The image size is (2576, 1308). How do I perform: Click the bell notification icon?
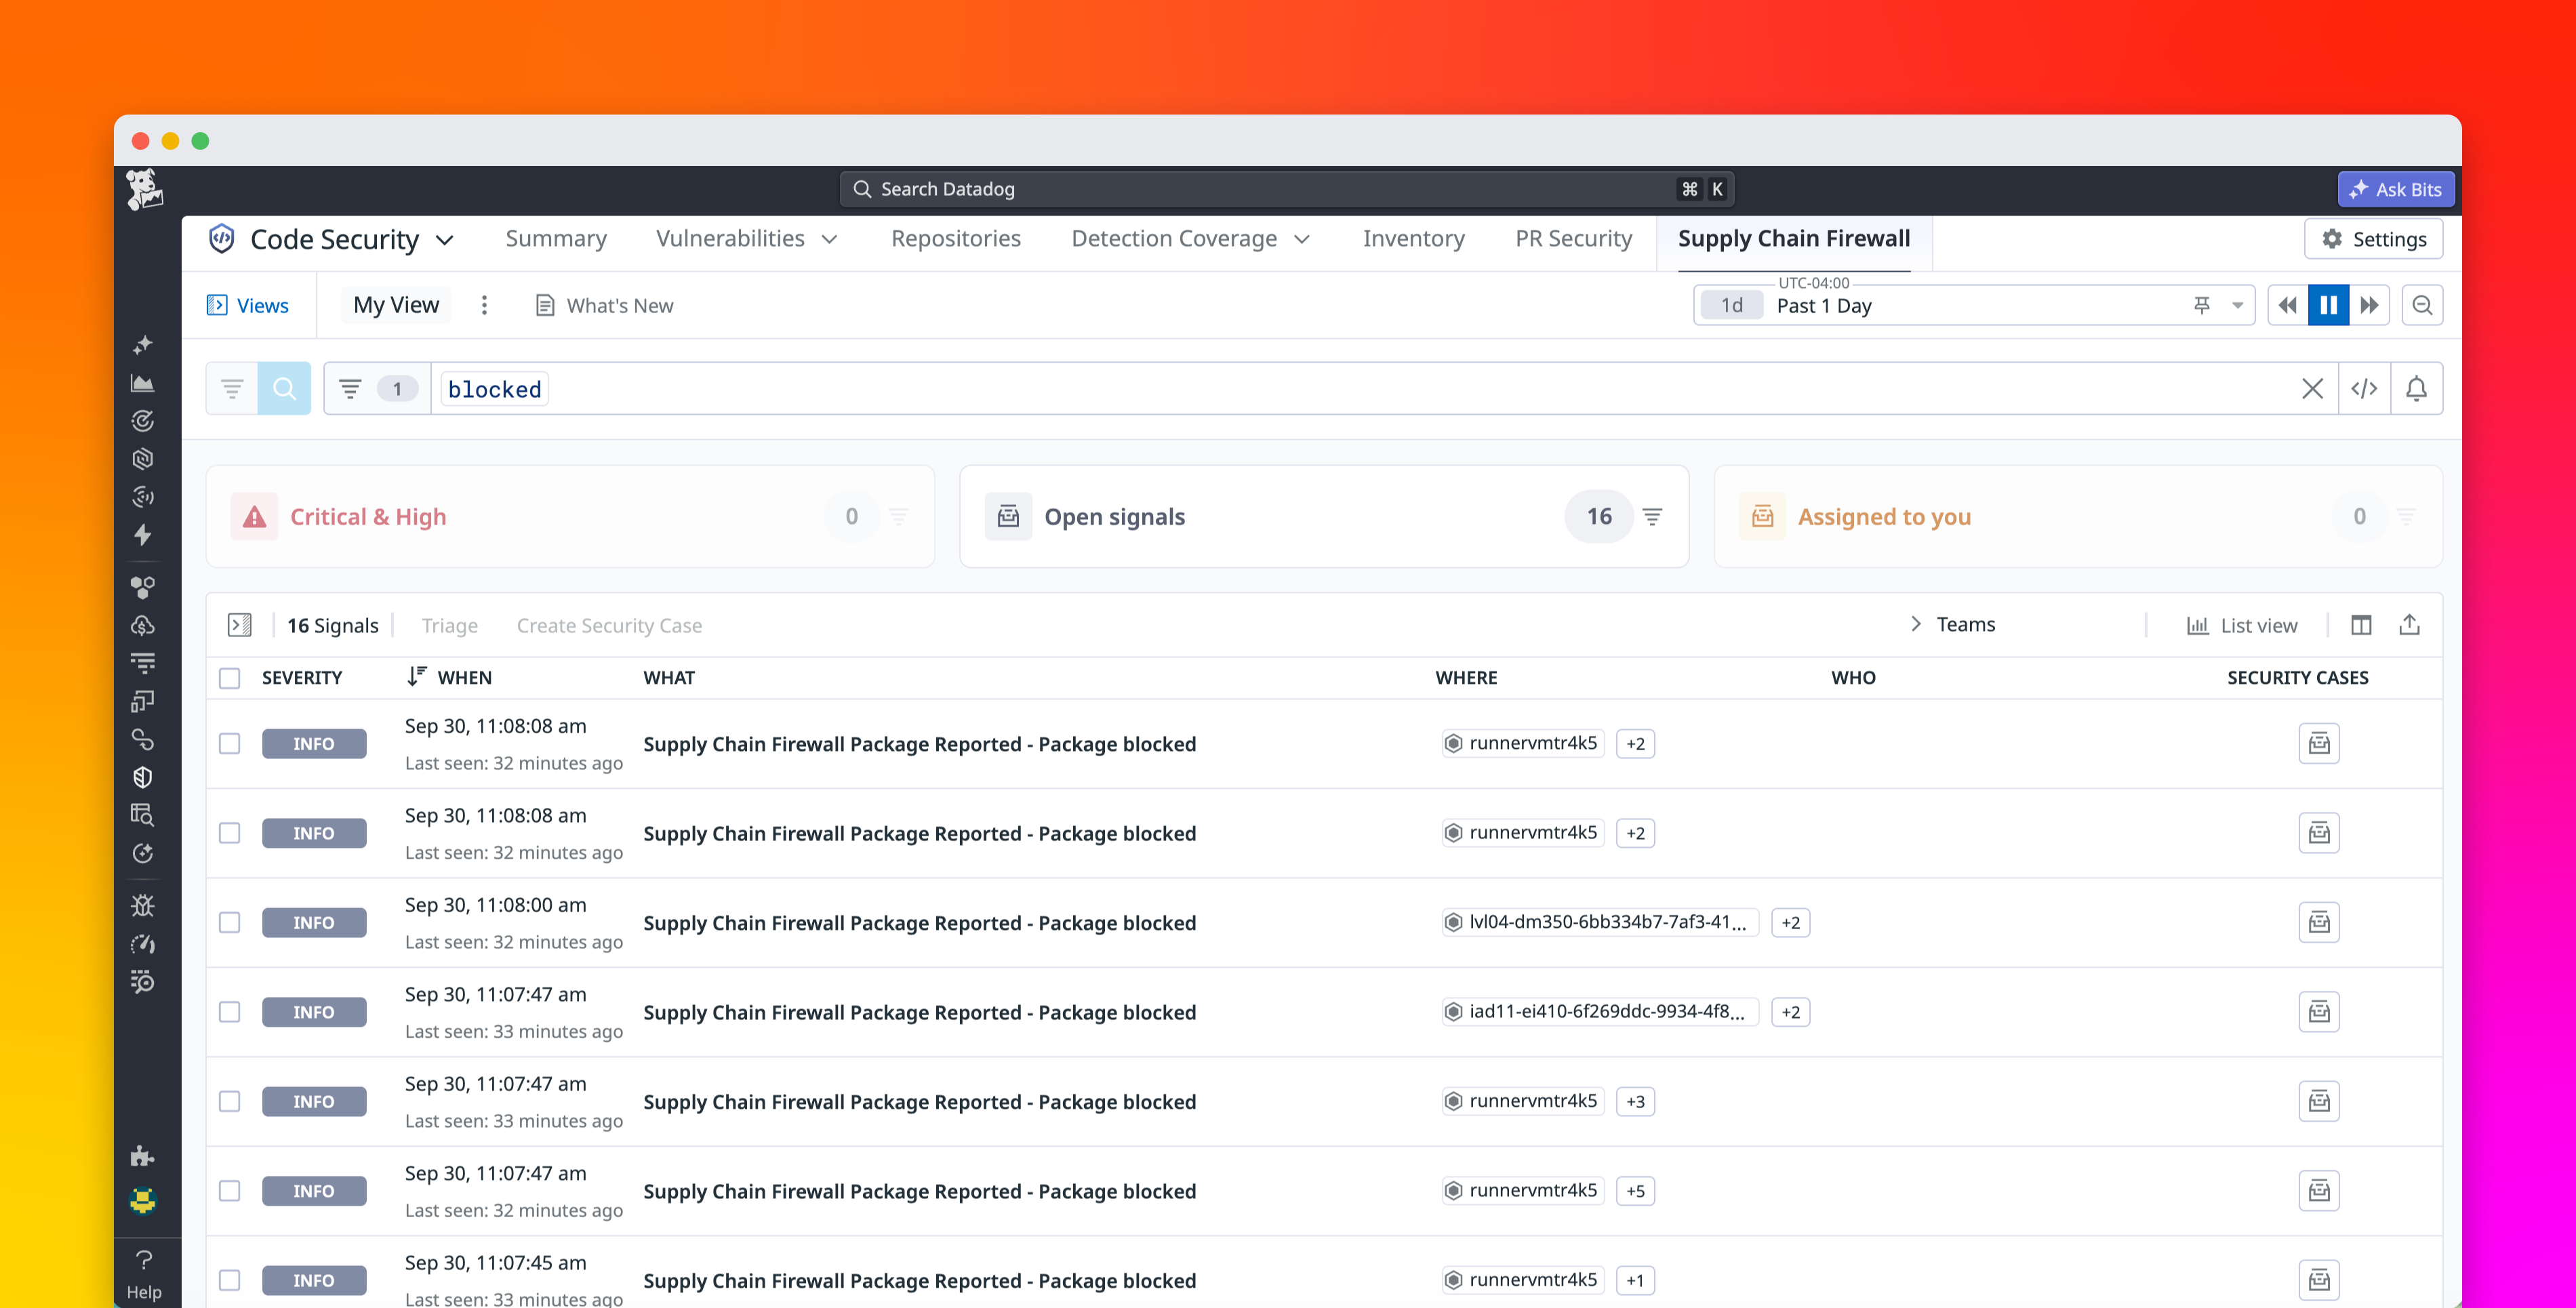2416,389
